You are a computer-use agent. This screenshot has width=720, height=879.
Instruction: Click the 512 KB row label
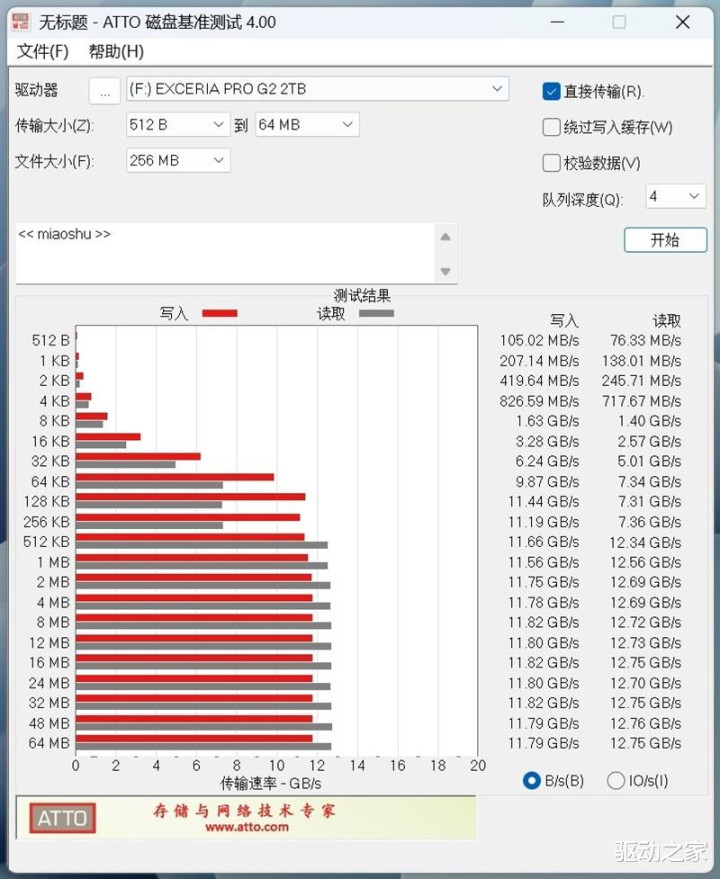[47, 542]
